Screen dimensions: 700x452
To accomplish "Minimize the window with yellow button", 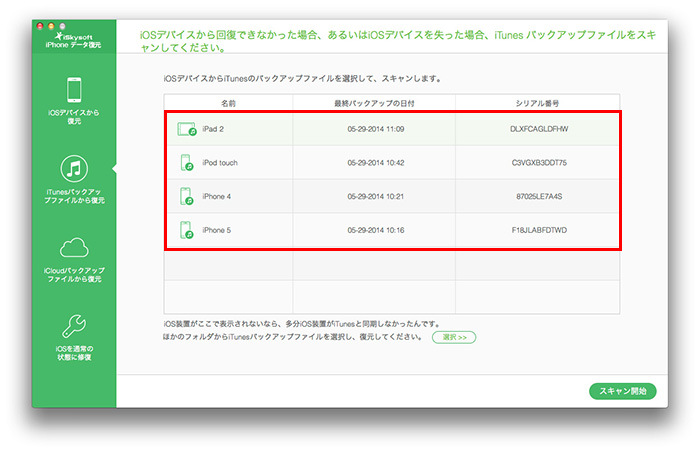I will coord(51,26).
